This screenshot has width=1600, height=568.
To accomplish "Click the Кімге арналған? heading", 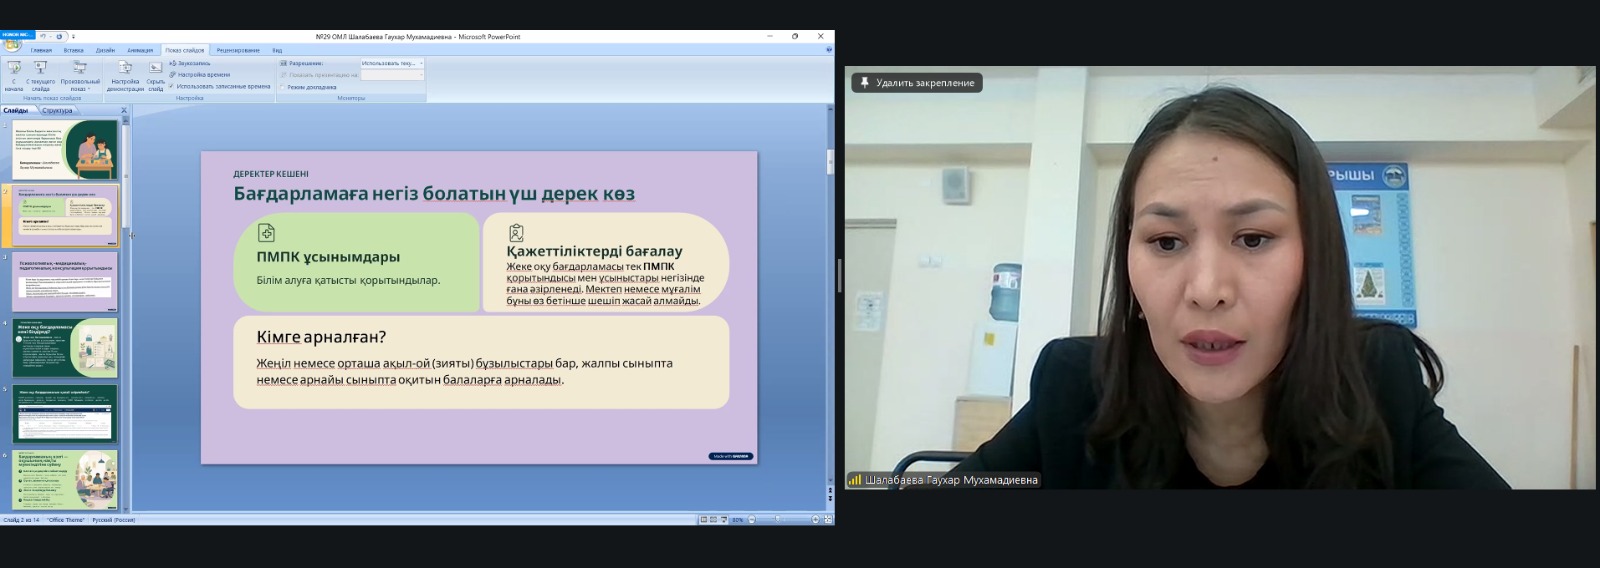I will (321, 337).
